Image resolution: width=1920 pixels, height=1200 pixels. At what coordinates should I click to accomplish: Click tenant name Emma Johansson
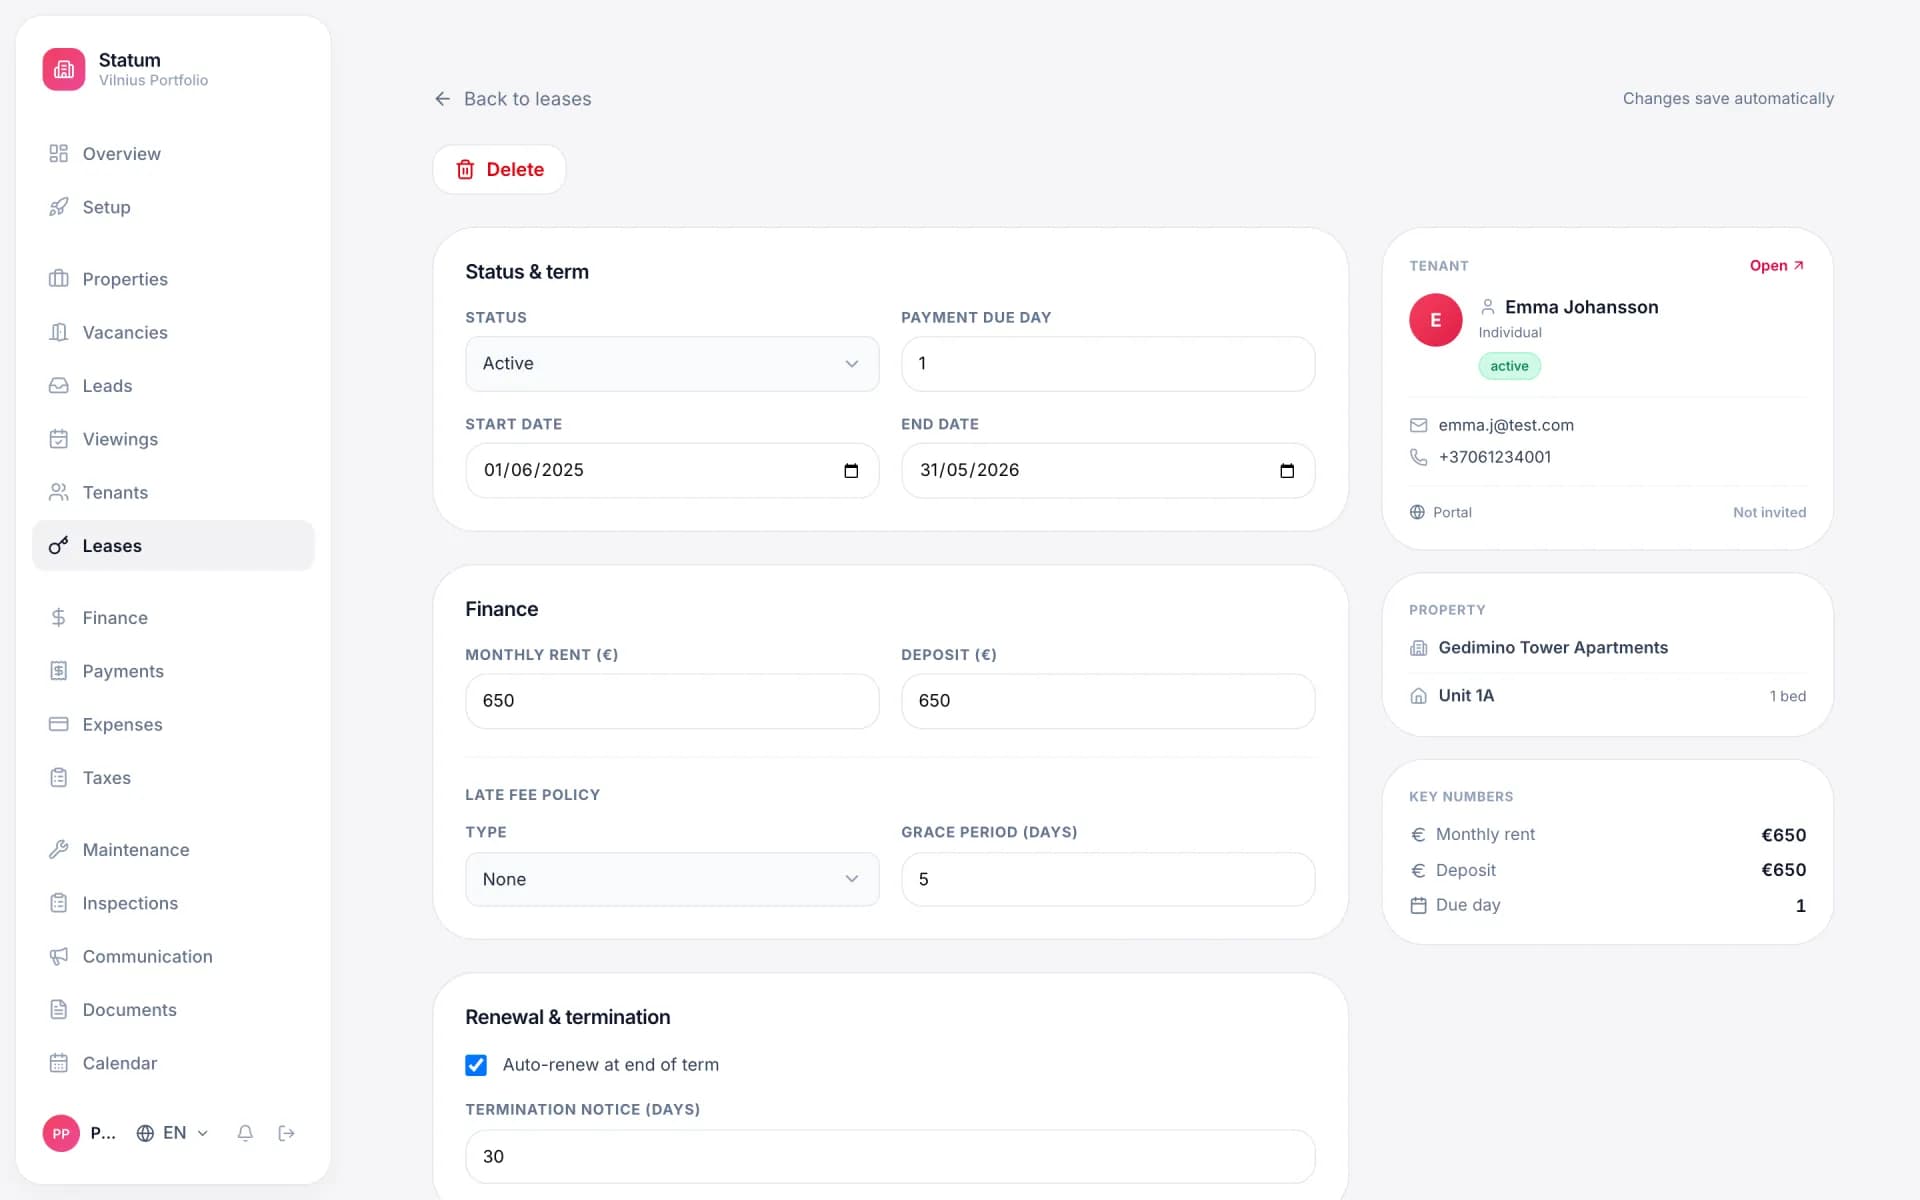1581,307
